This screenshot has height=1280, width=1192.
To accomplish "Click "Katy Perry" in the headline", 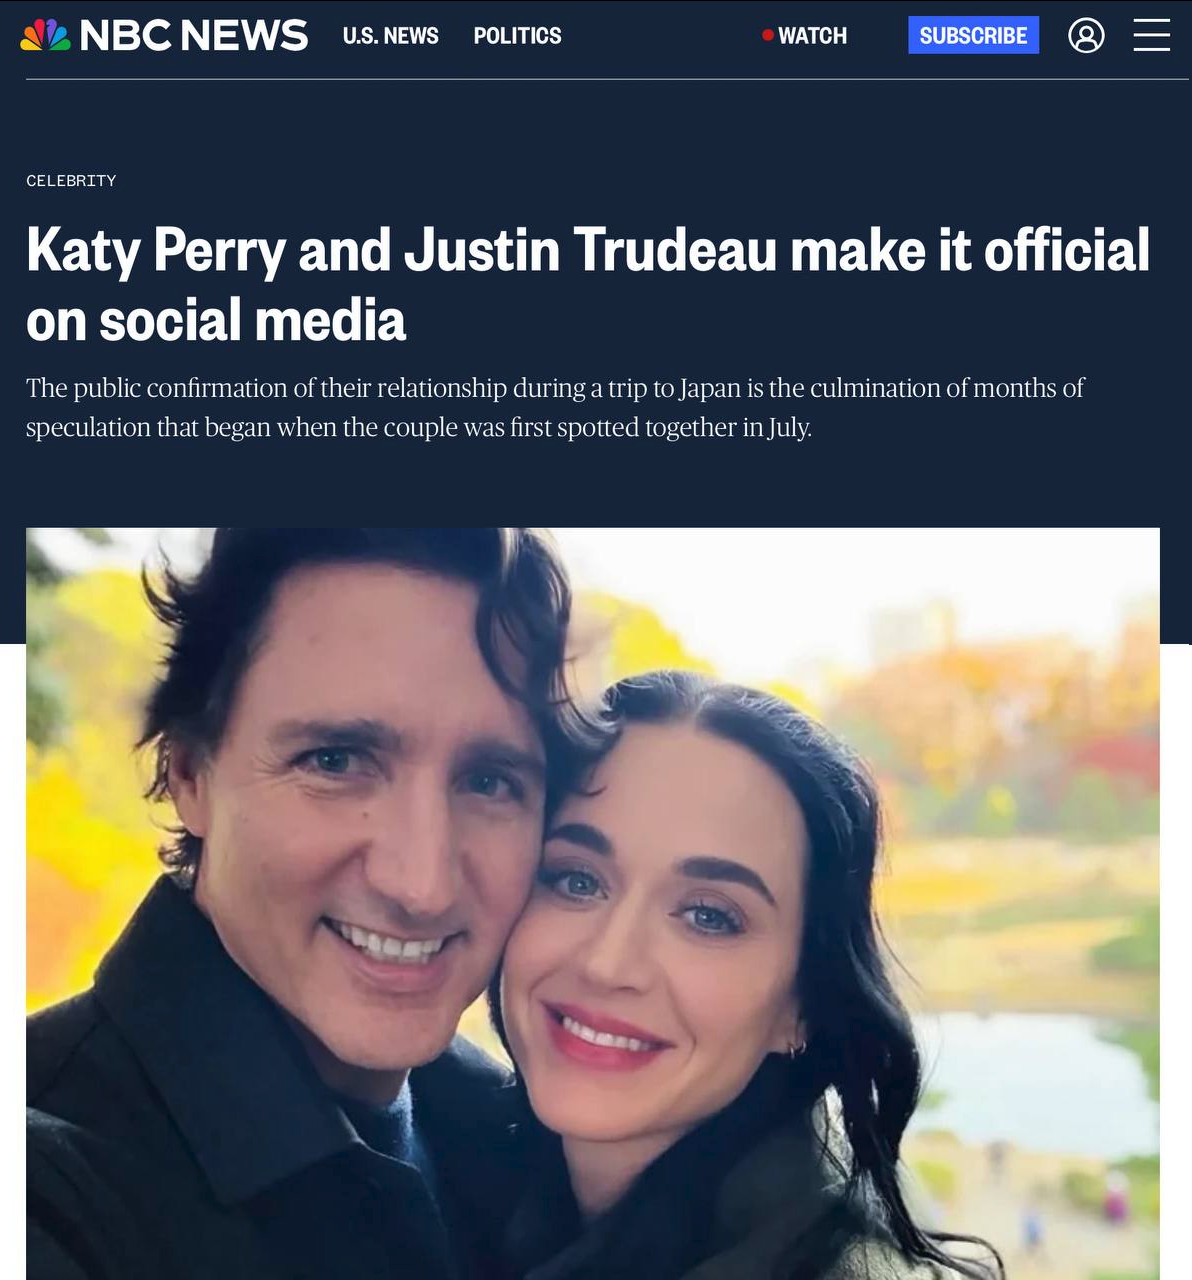I will (x=156, y=250).
